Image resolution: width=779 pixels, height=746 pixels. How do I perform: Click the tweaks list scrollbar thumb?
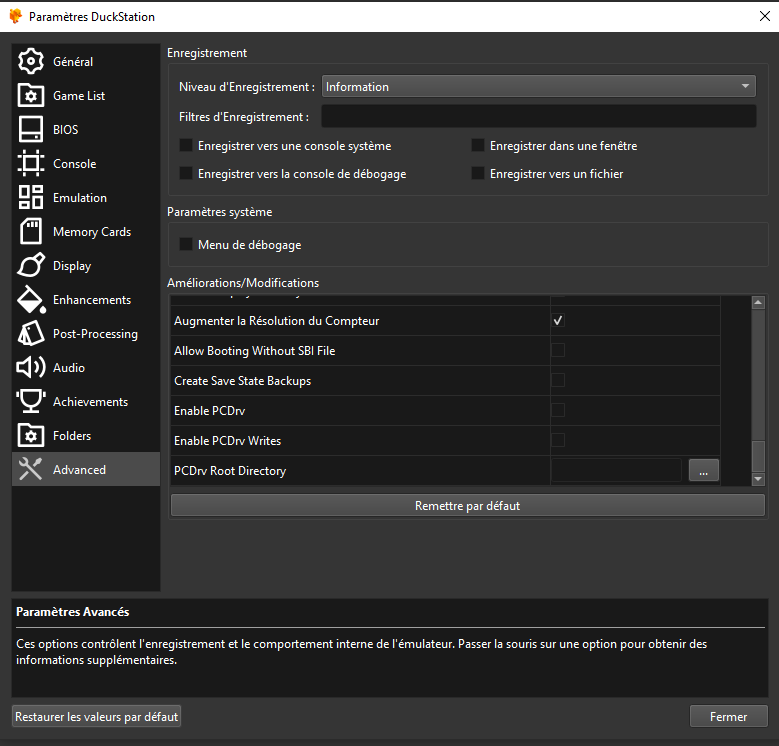coord(758,456)
